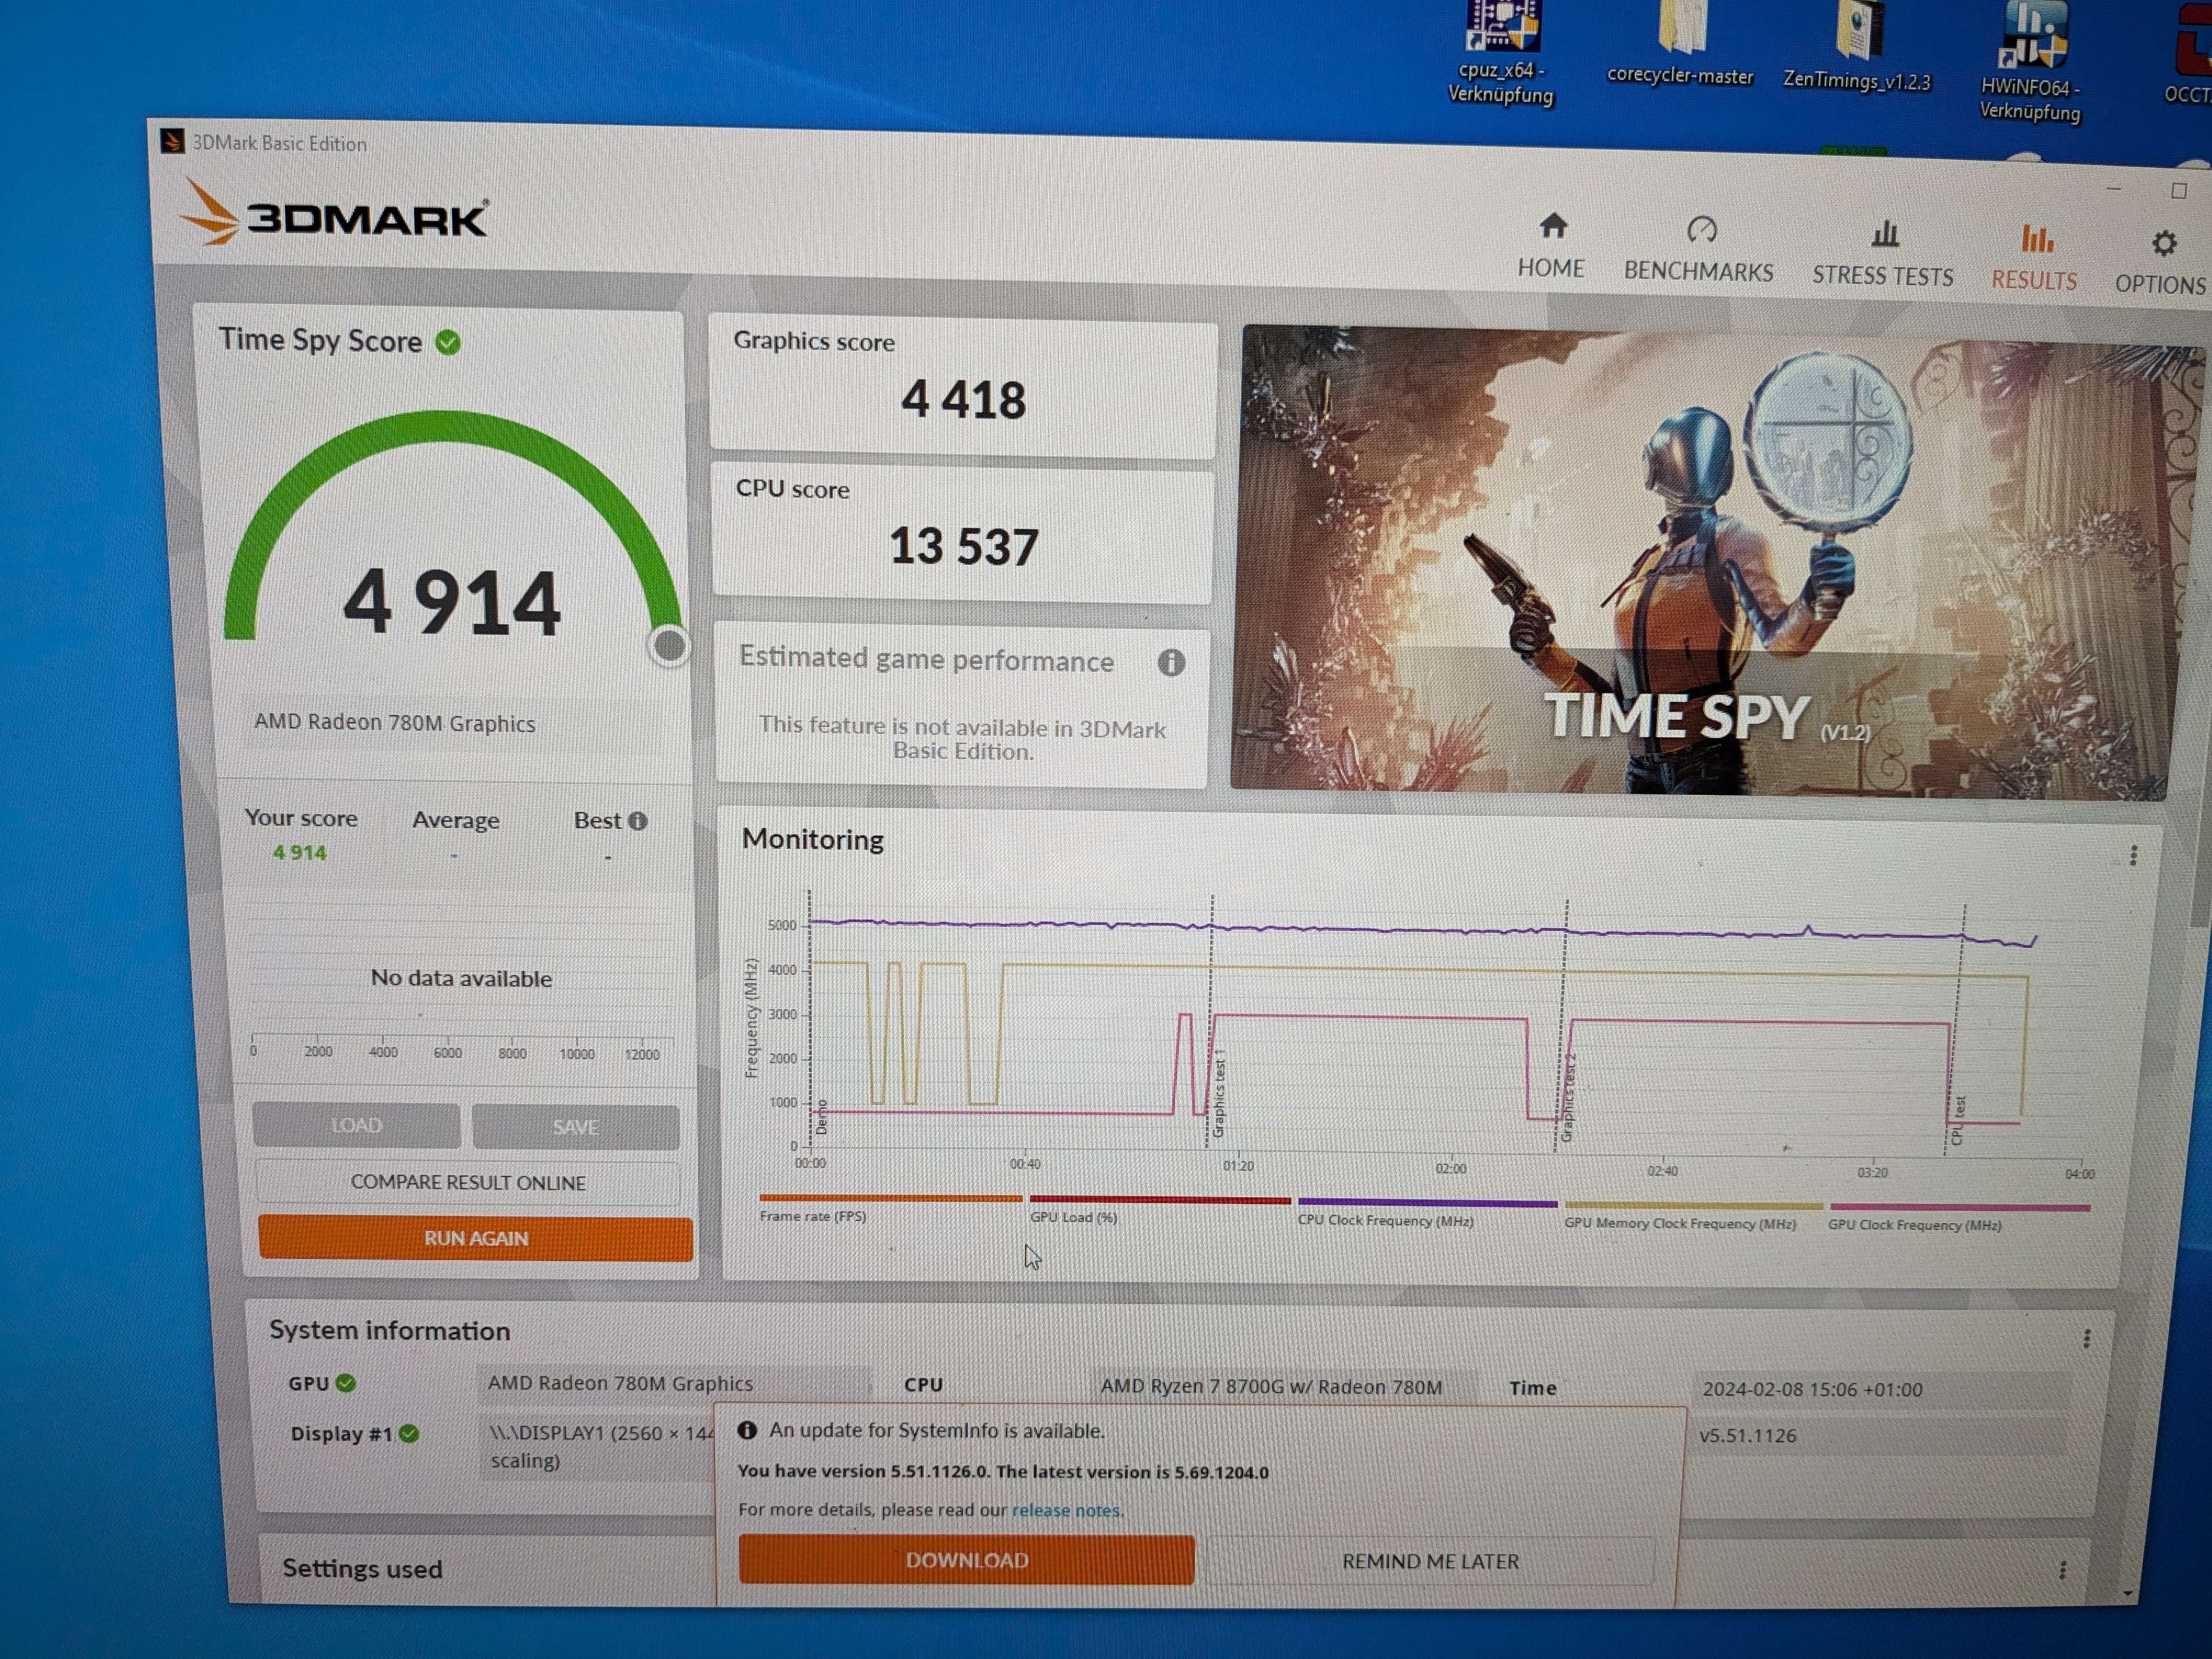Click the info icon next to Best
Image resolution: width=2212 pixels, height=1659 pixels.
[638, 821]
